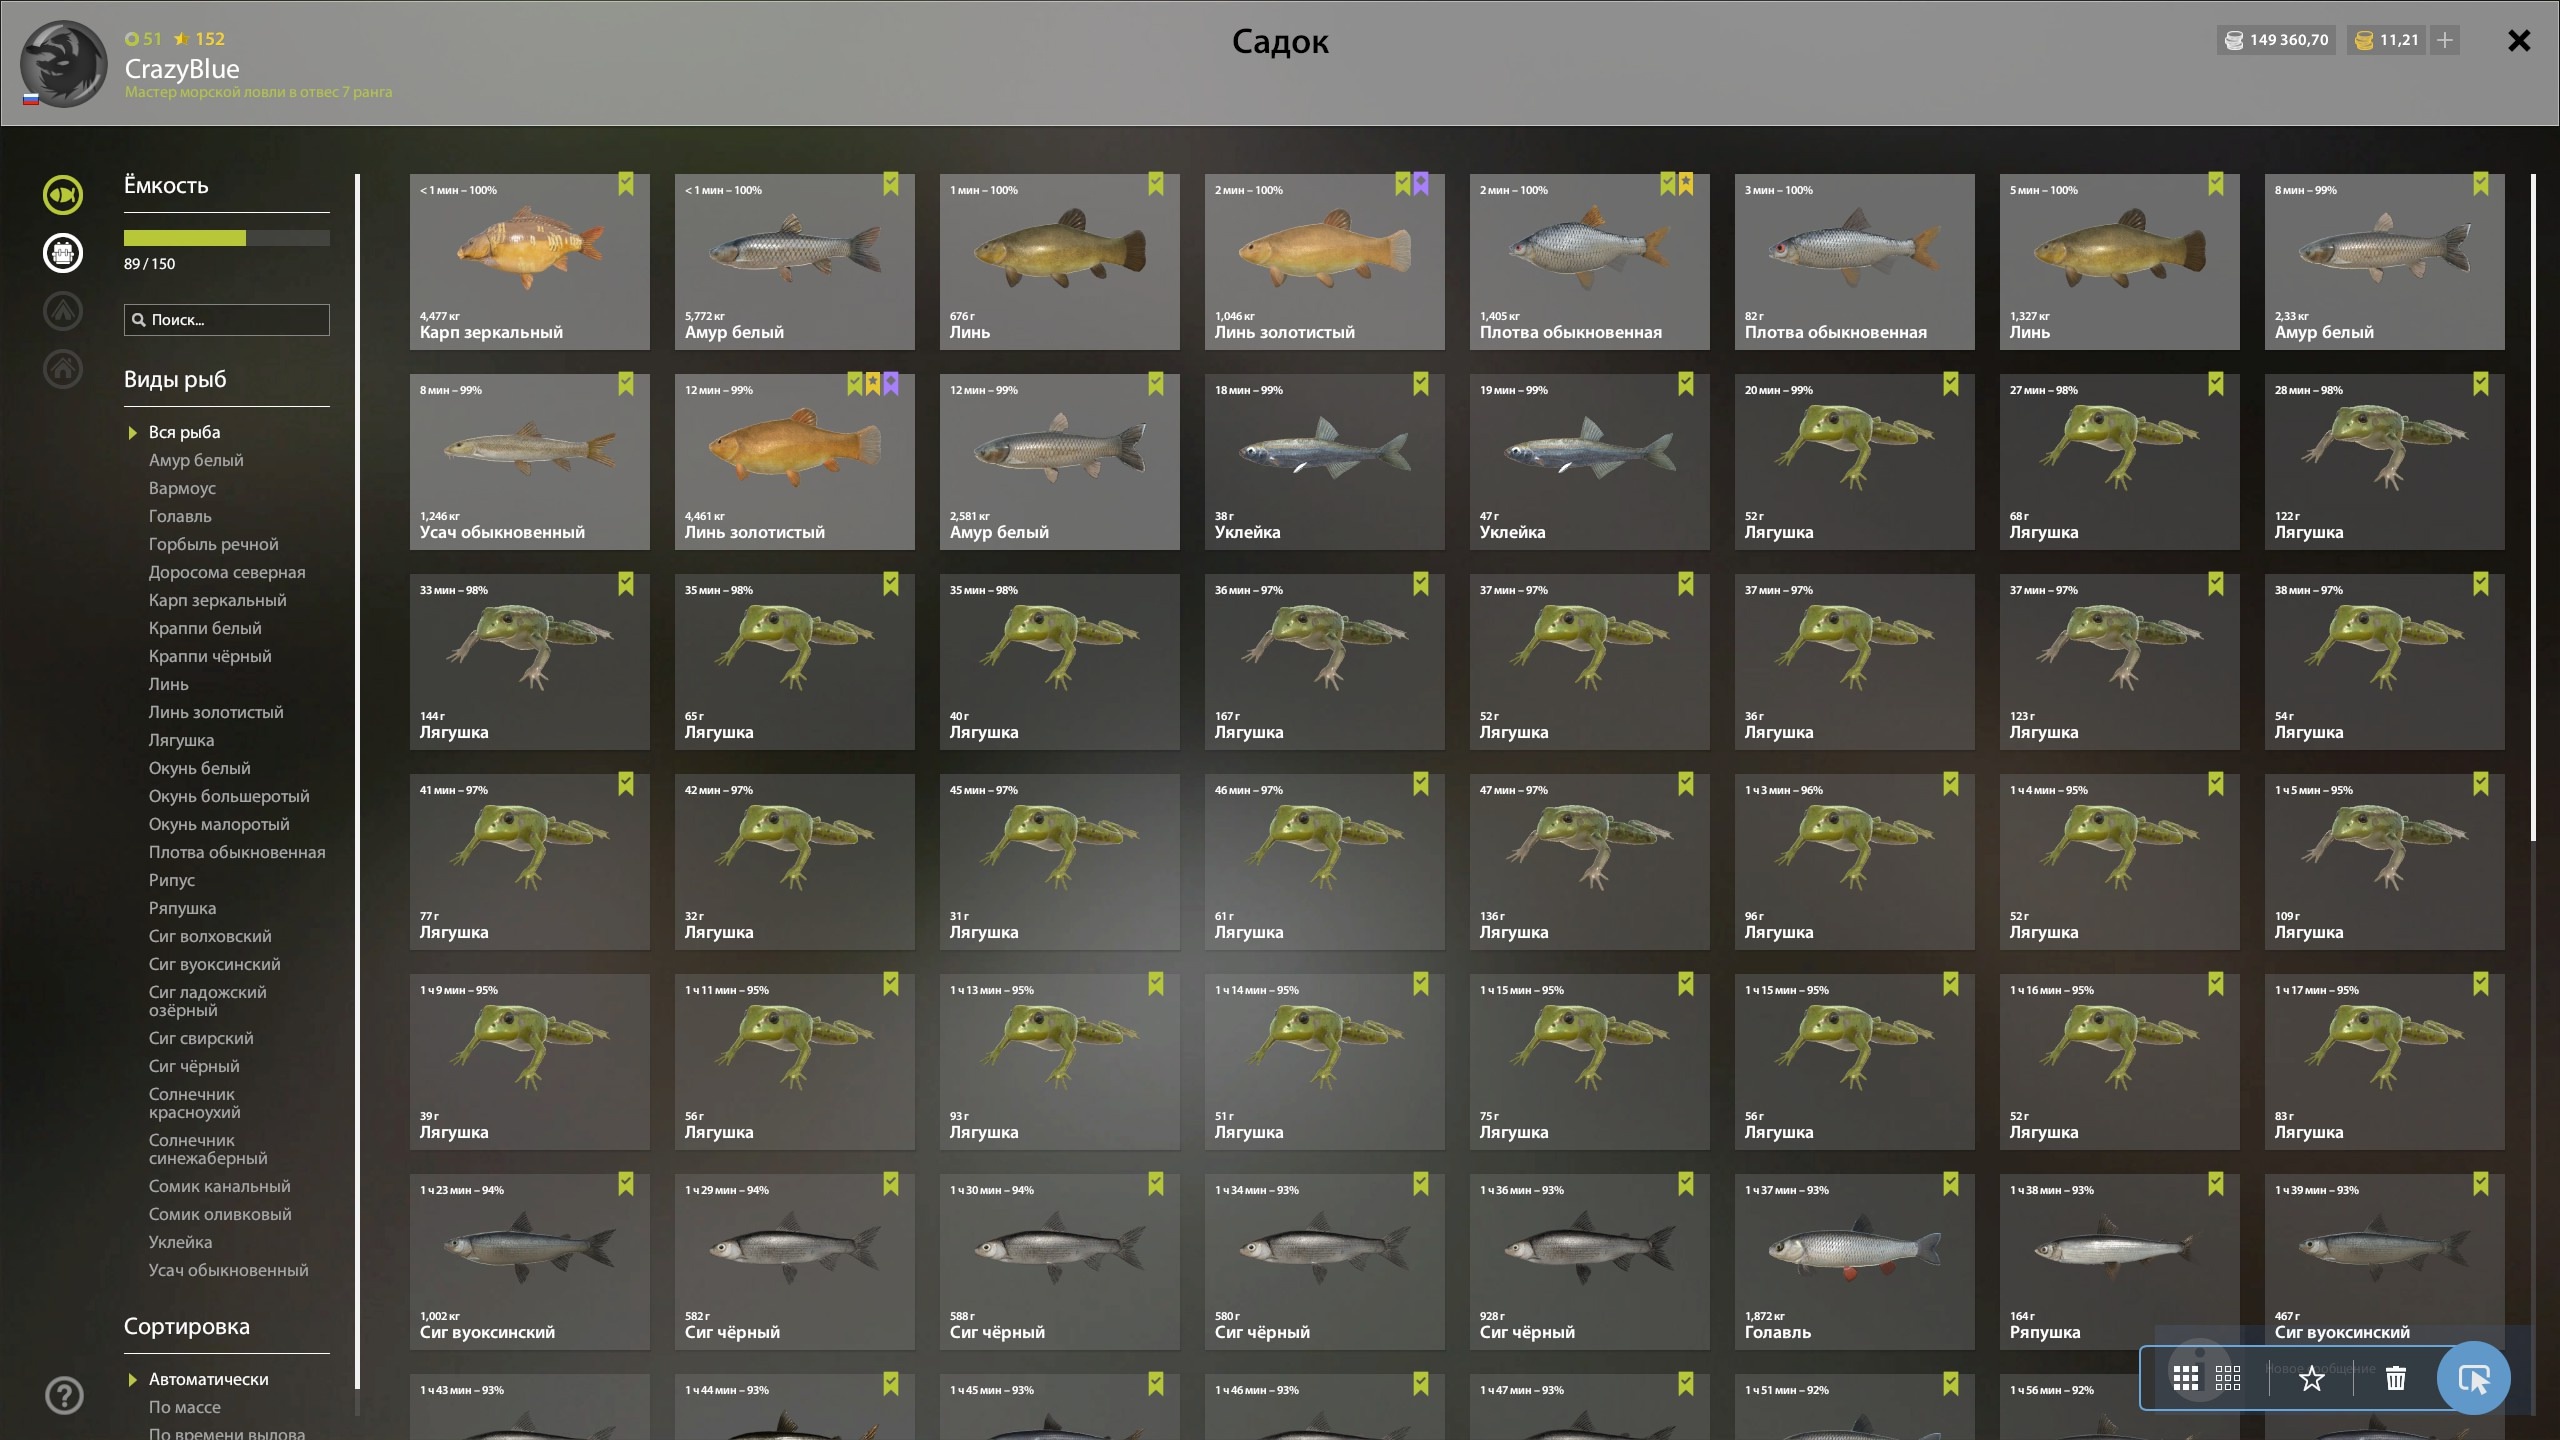This screenshot has height=1440, width=2560.
Task: Deselect all with the outlined grid icon
Action: (2227, 1378)
